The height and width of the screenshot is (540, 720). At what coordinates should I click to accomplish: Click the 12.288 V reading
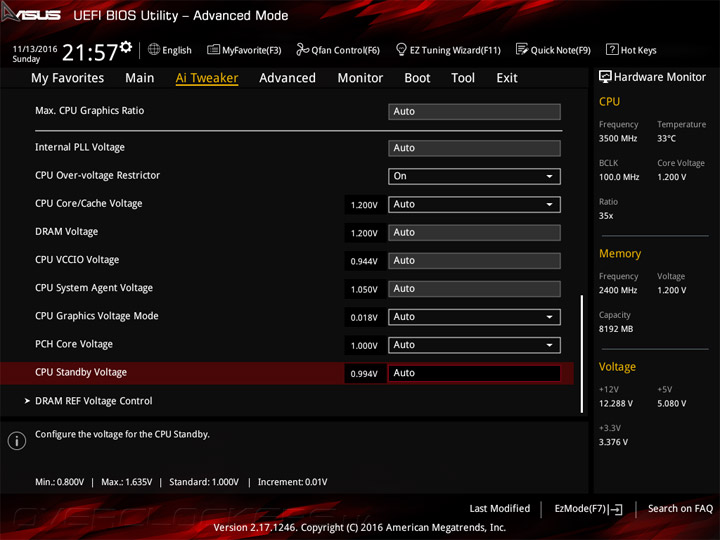(616, 403)
